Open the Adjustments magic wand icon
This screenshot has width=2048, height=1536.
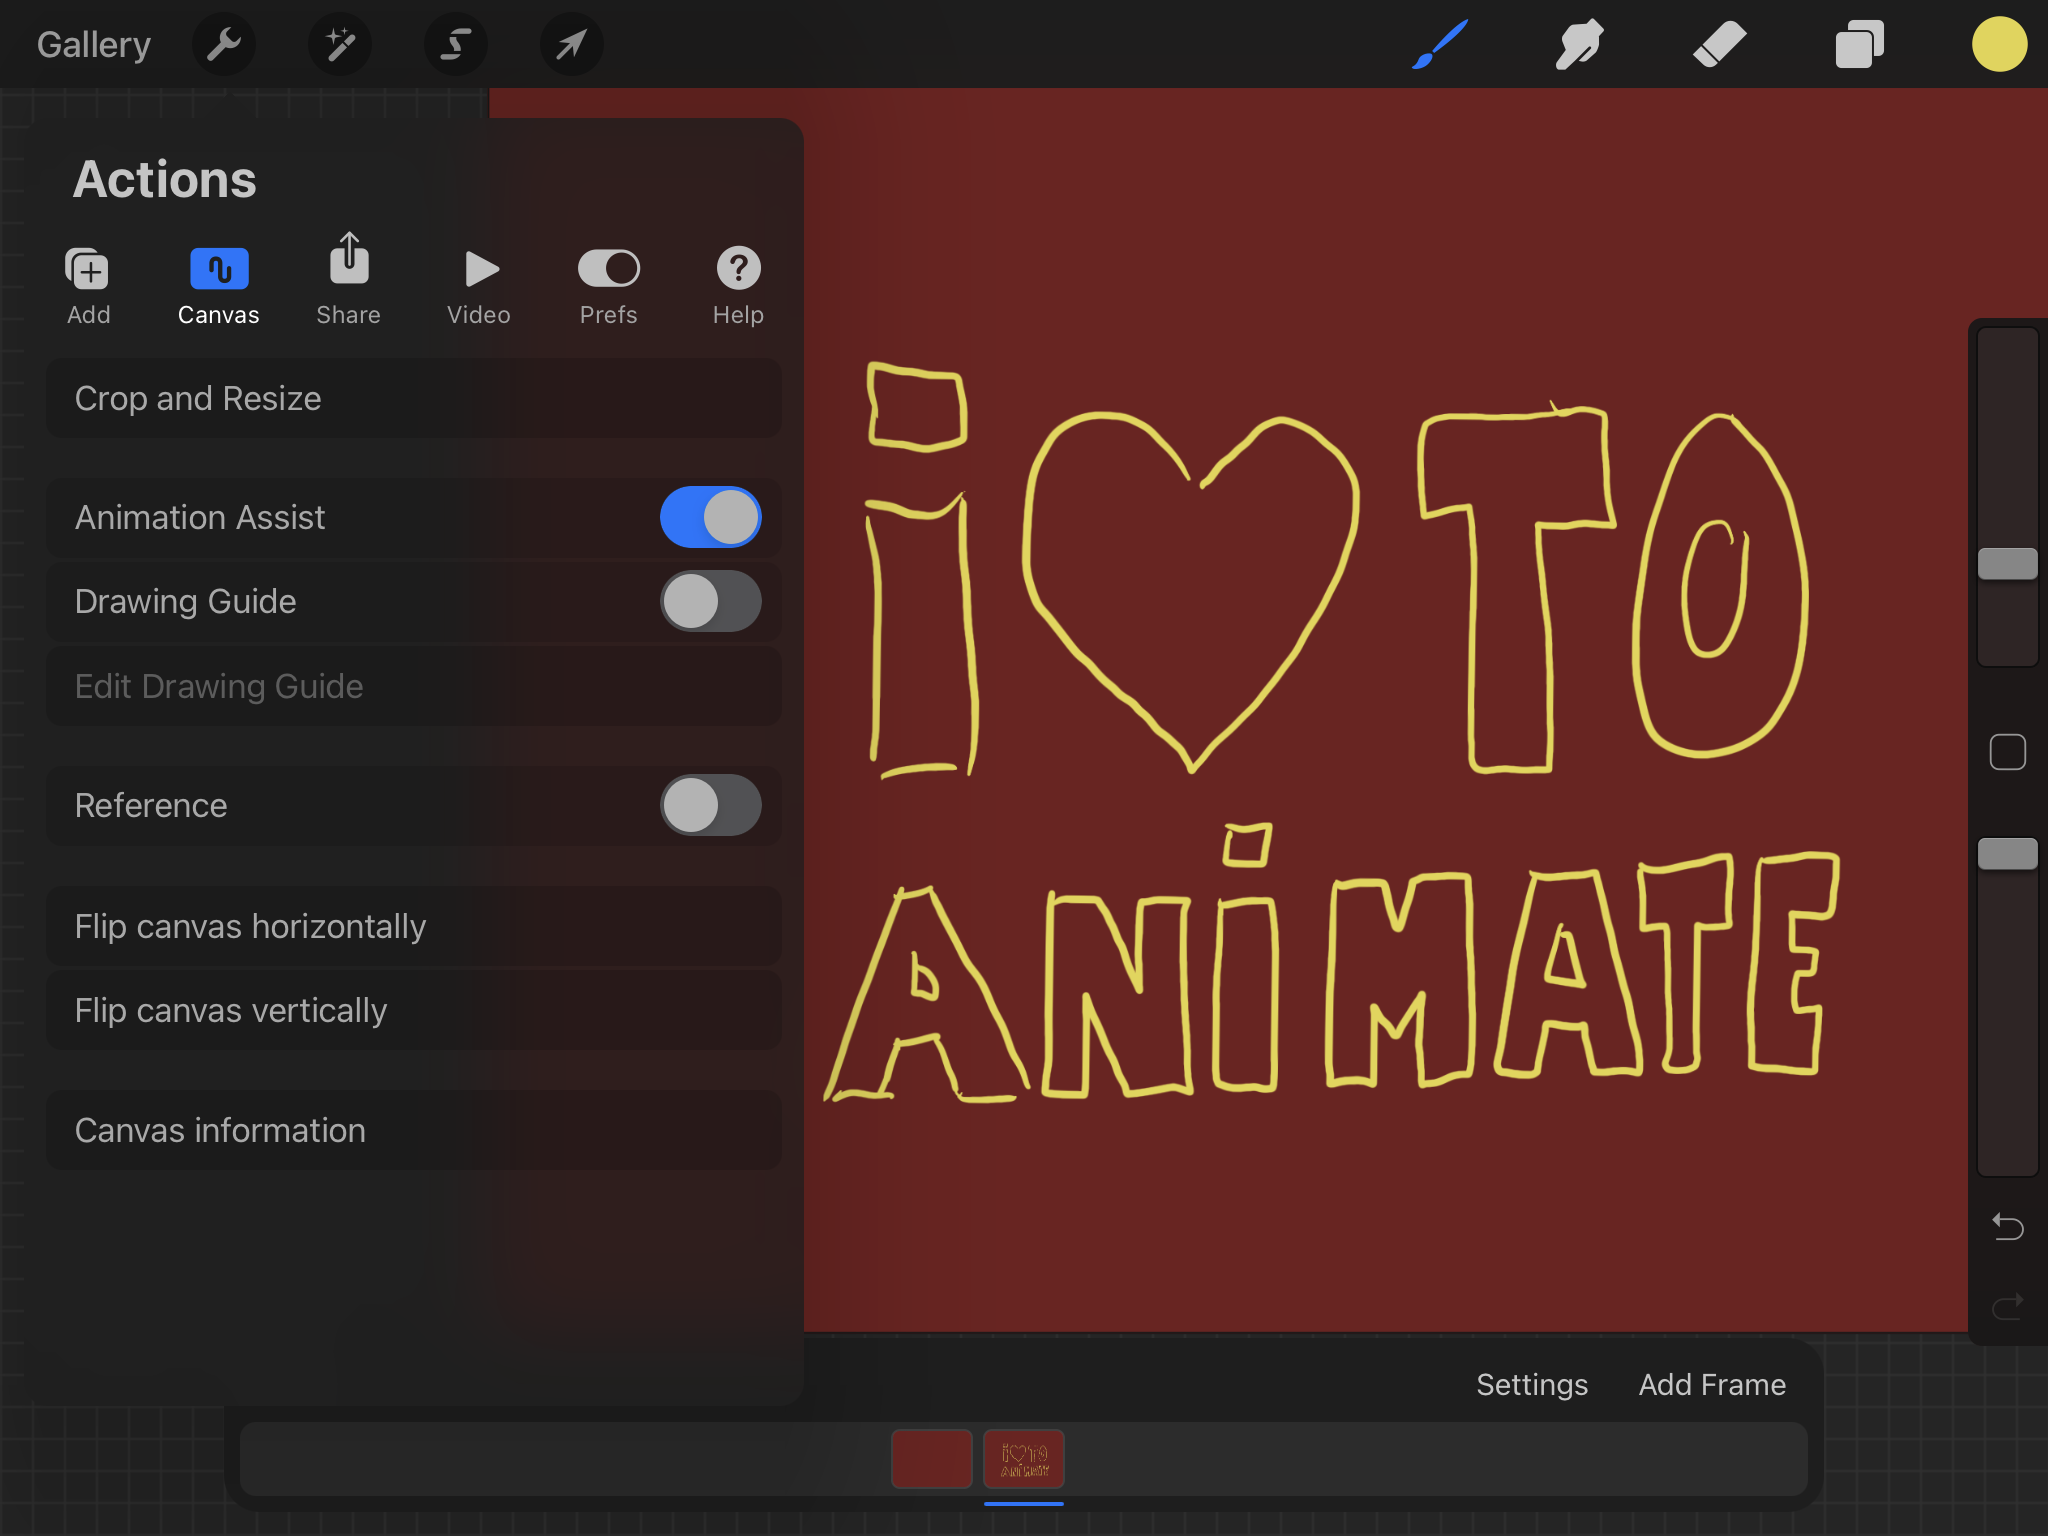click(x=340, y=44)
